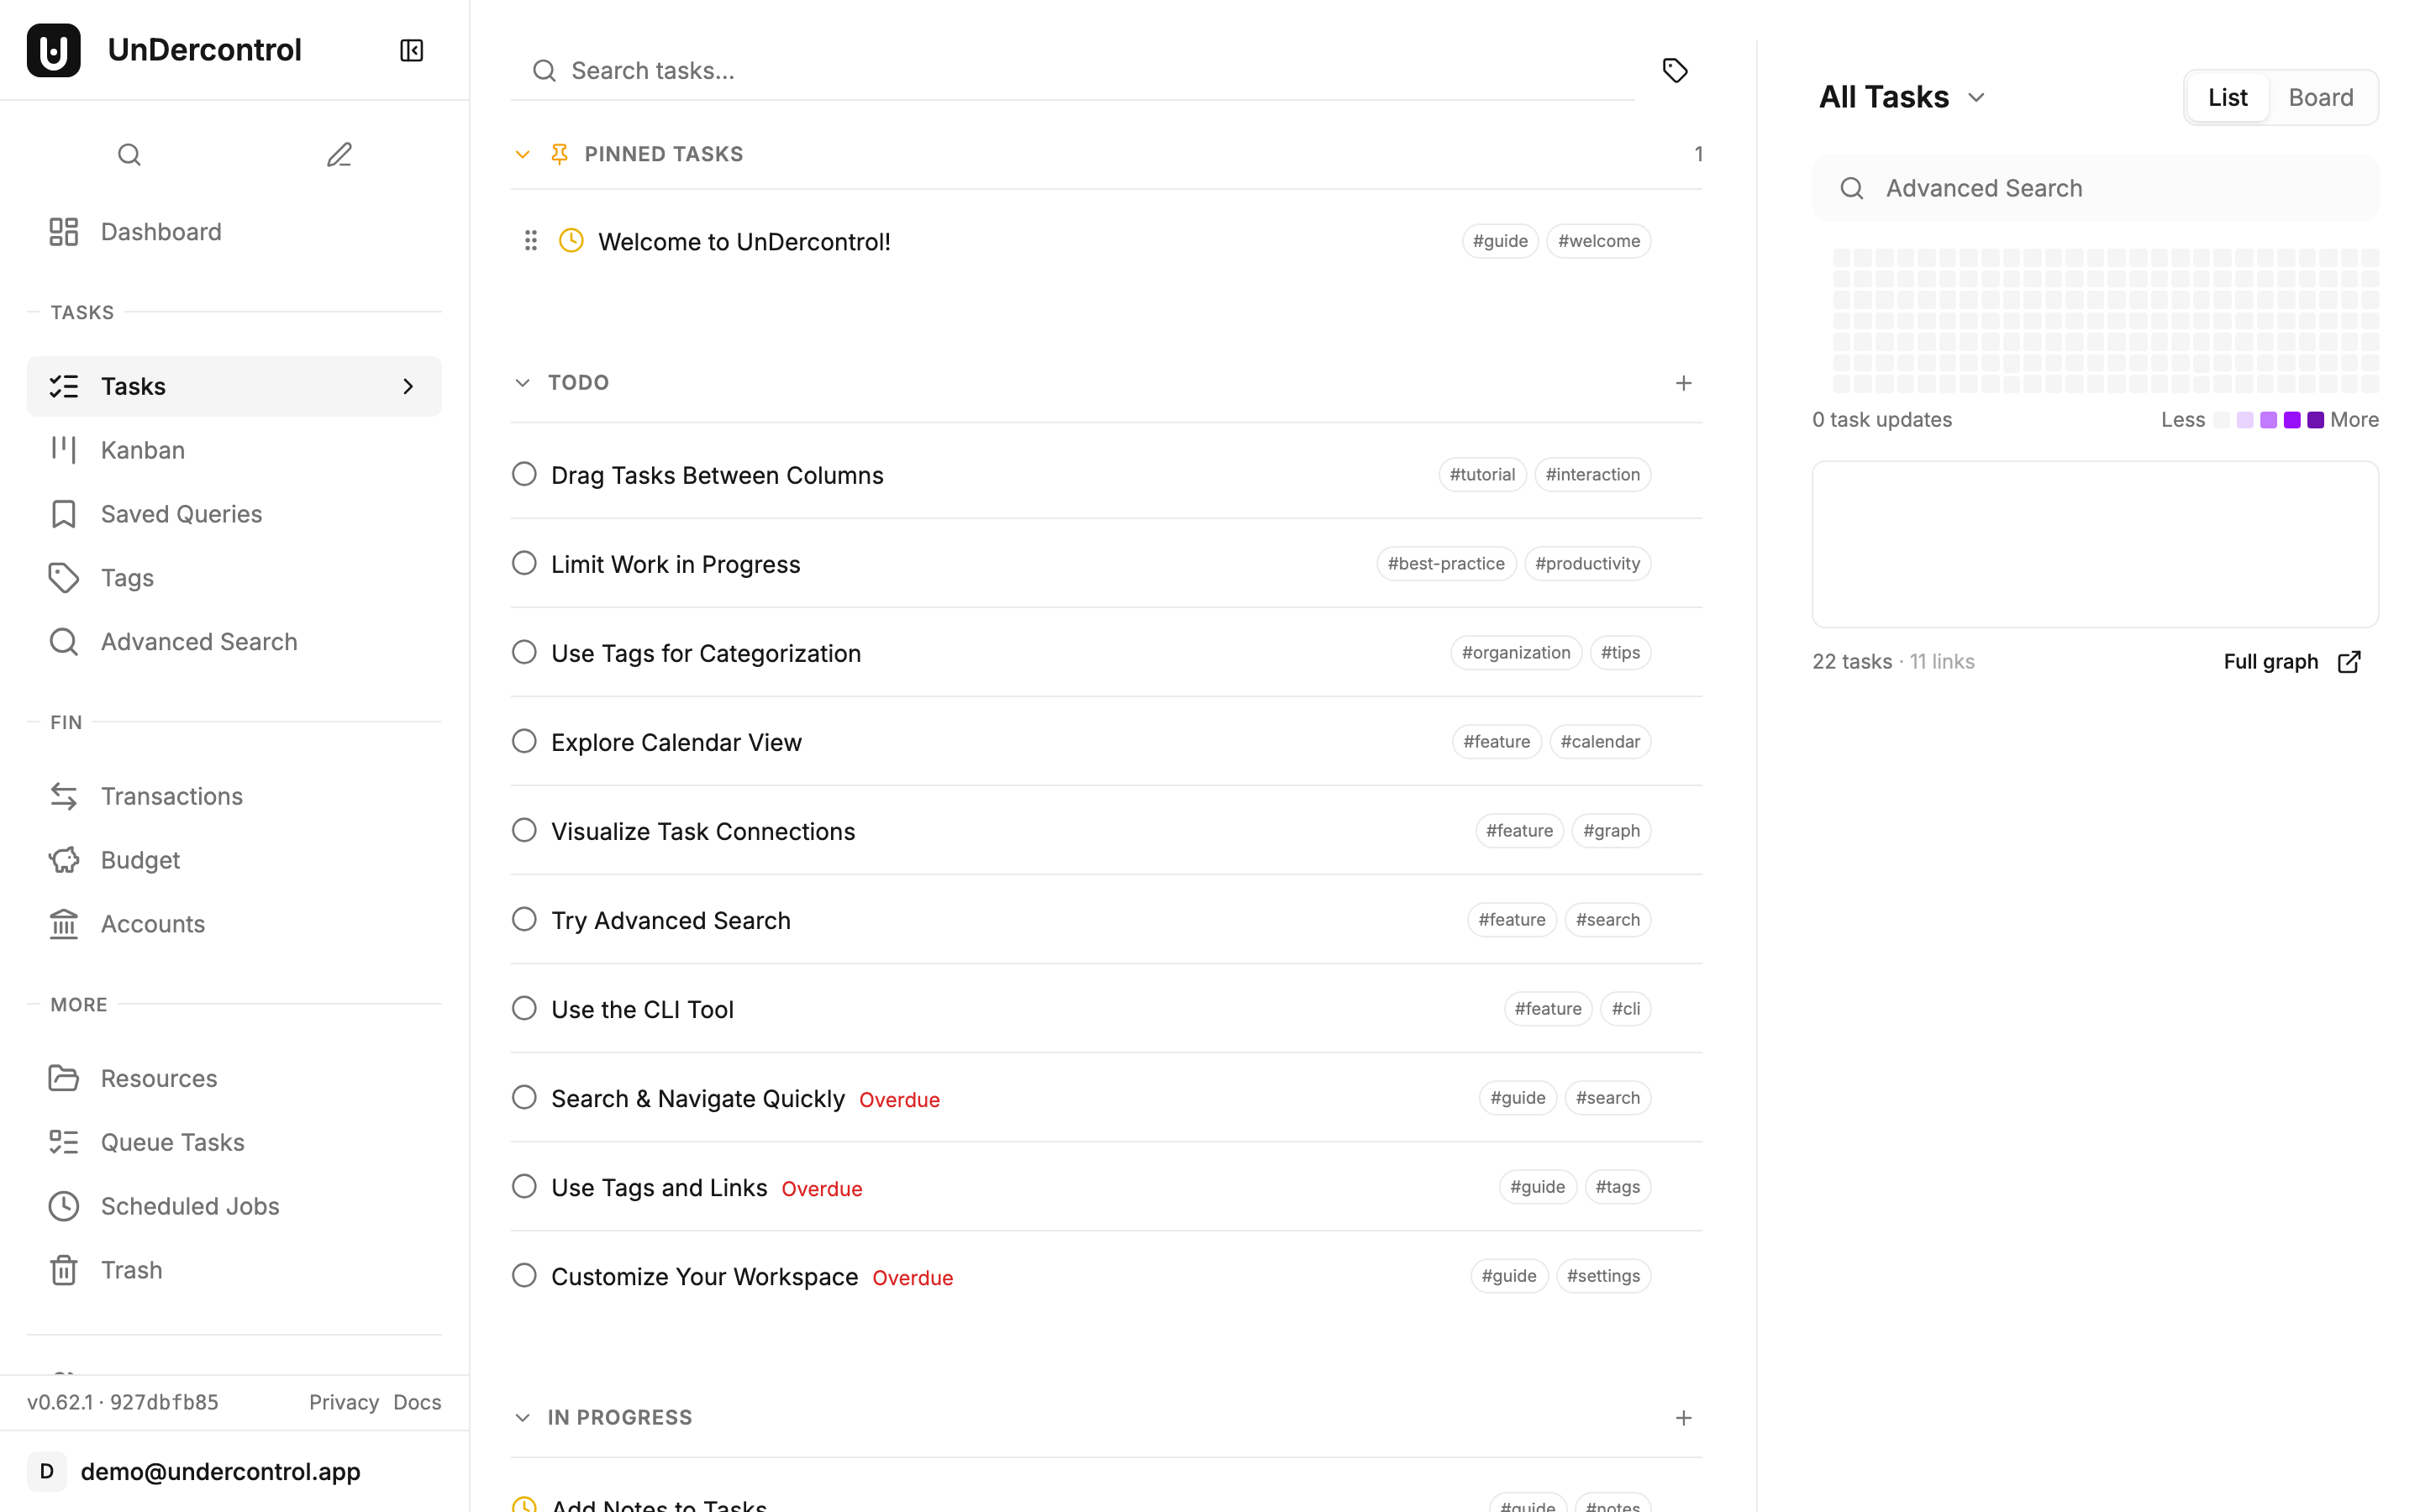The height and width of the screenshot is (1512, 2420).
Task: Open the Kanban view from the sidebar
Action: coord(141,449)
